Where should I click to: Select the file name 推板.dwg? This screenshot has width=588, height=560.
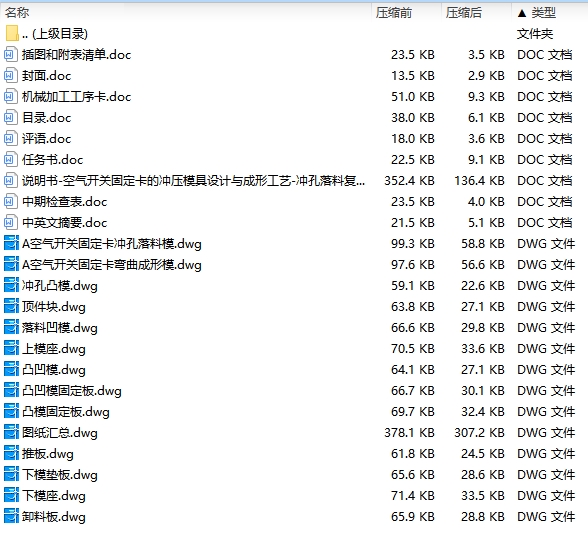point(48,454)
